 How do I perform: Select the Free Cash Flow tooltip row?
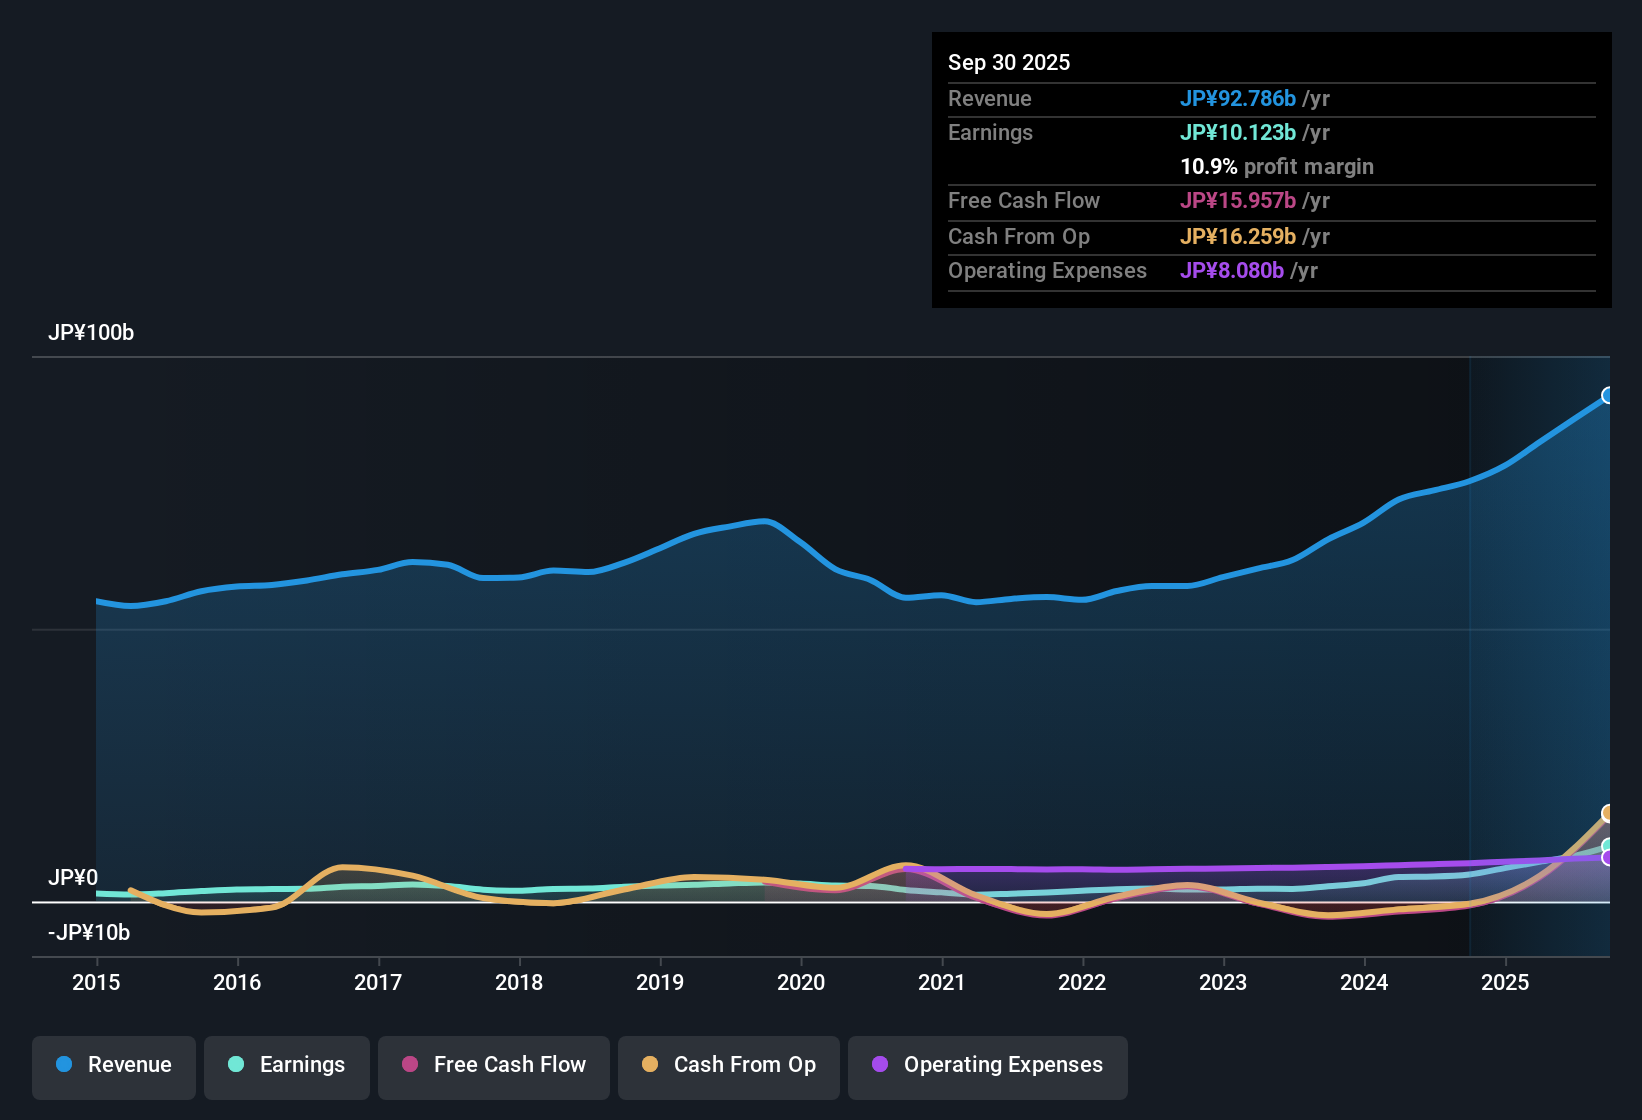pyautogui.click(x=1271, y=201)
